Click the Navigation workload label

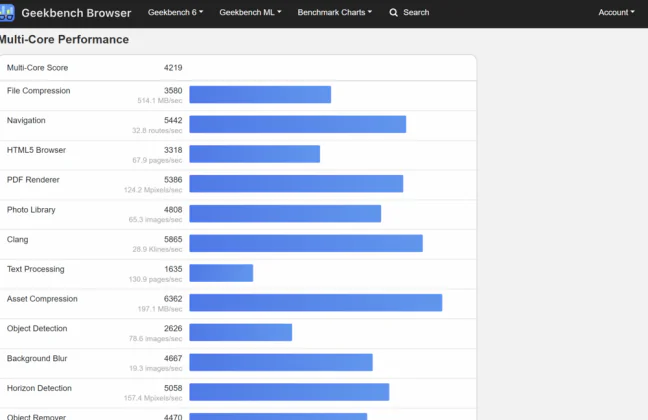tap(26, 120)
